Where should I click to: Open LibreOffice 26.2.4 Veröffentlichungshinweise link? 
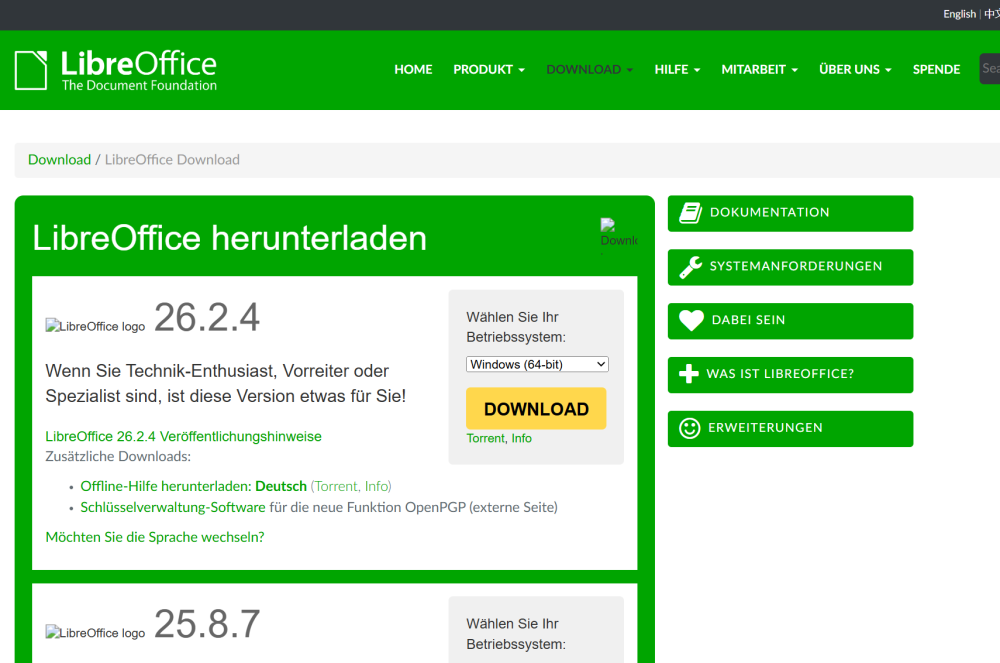183,437
